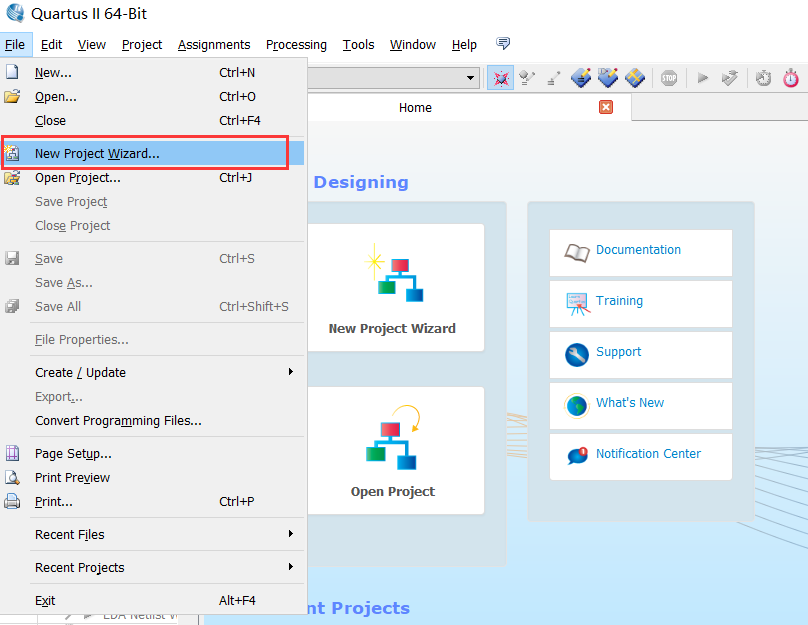Viewport: 808px width, 625px height.
Task: Click the highlighted red-starburst toolbar icon
Action: [x=500, y=78]
